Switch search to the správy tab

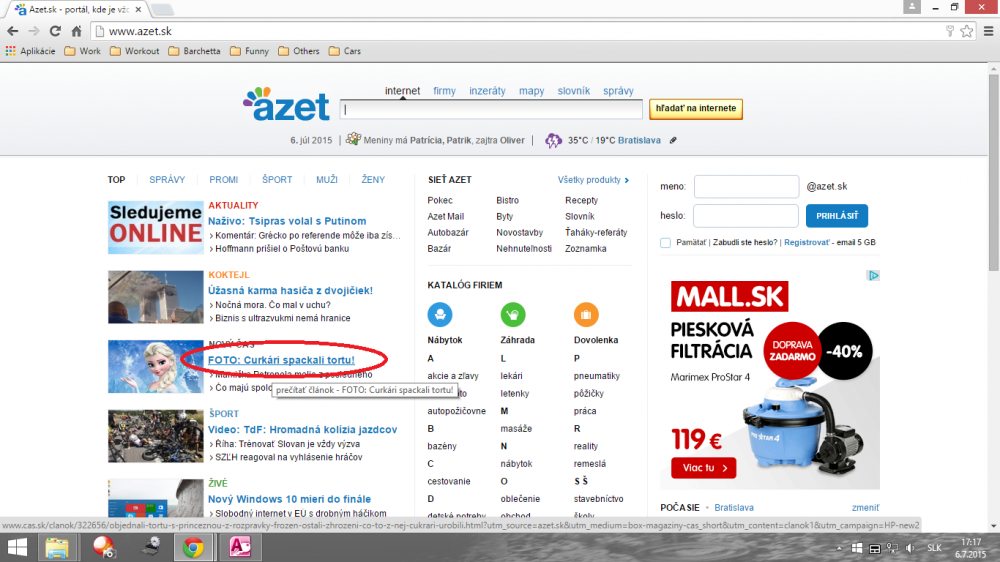point(618,91)
